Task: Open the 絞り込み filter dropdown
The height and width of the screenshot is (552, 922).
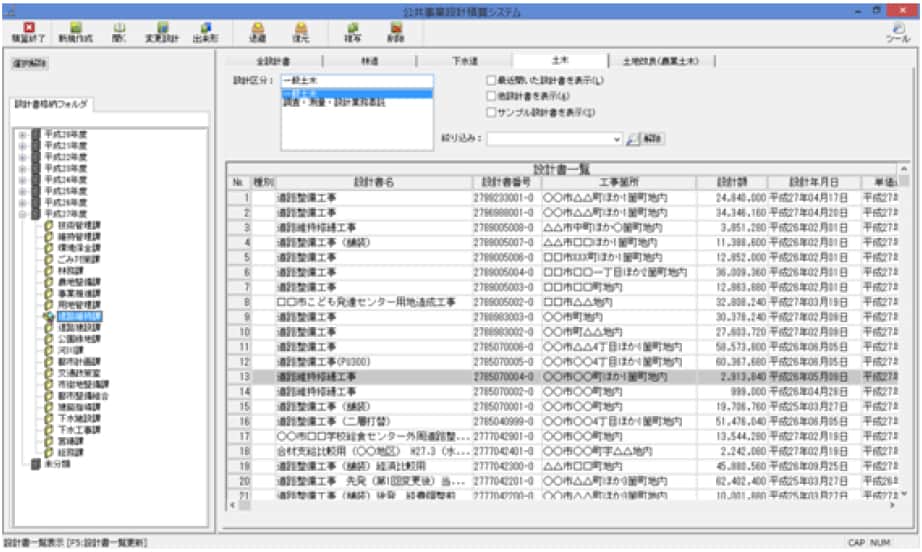Action: pyautogui.click(x=617, y=139)
